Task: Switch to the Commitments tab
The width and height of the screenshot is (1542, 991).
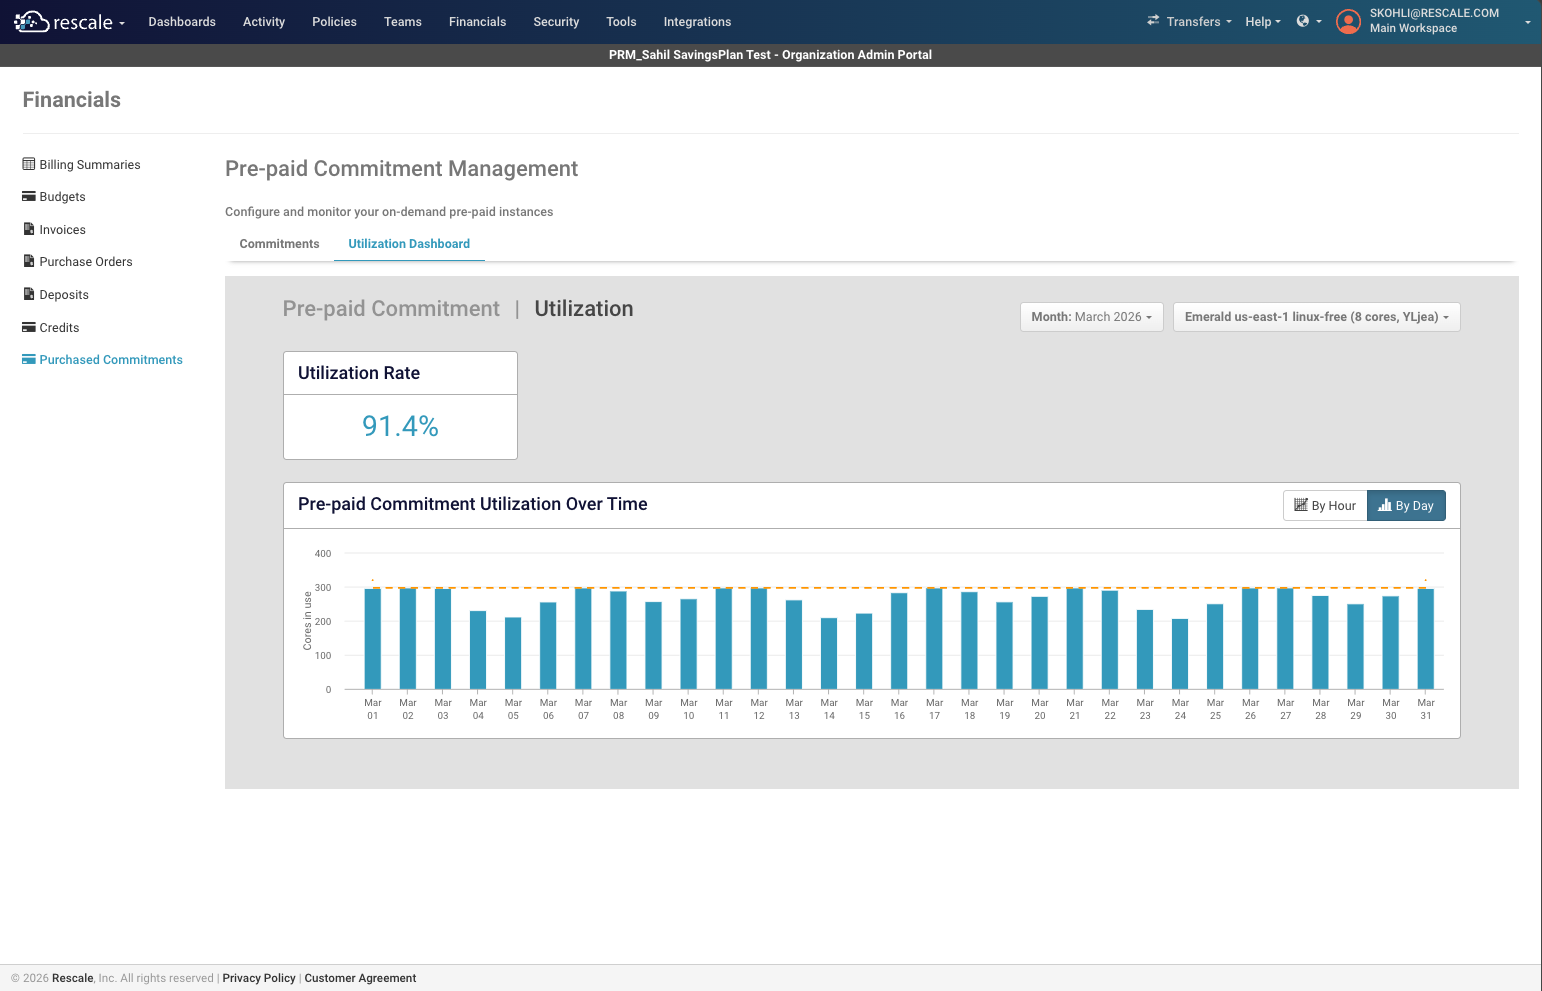Action: coord(279,244)
